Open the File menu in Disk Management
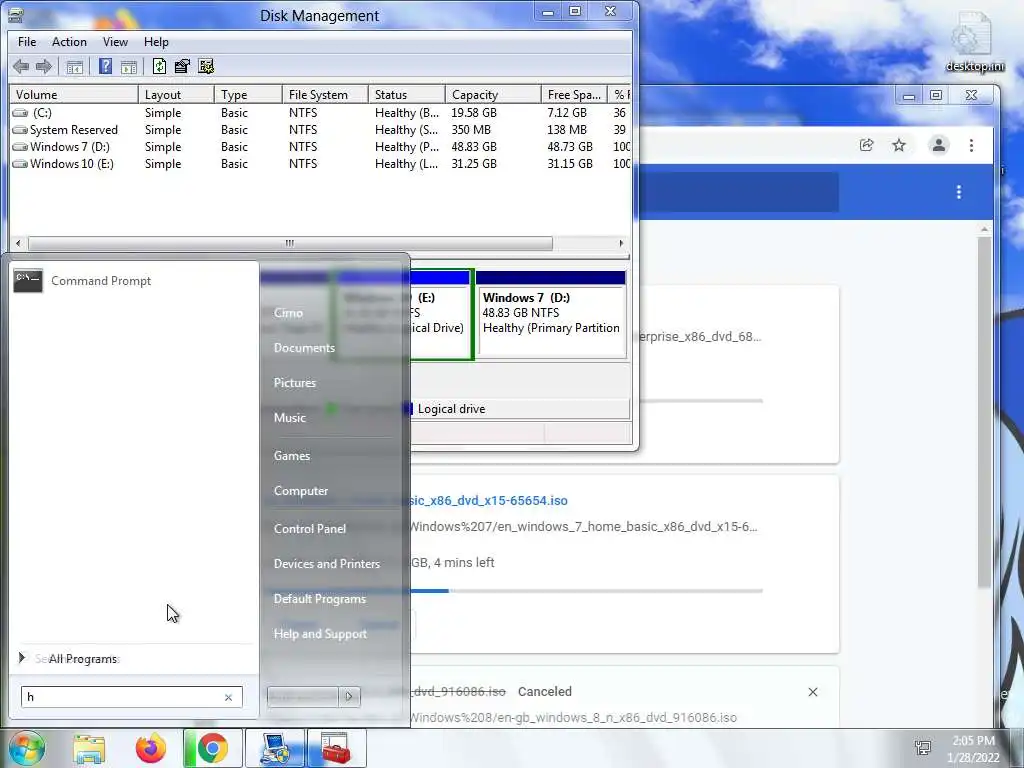This screenshot has width=1024, height=768. [x=27, y=42]
